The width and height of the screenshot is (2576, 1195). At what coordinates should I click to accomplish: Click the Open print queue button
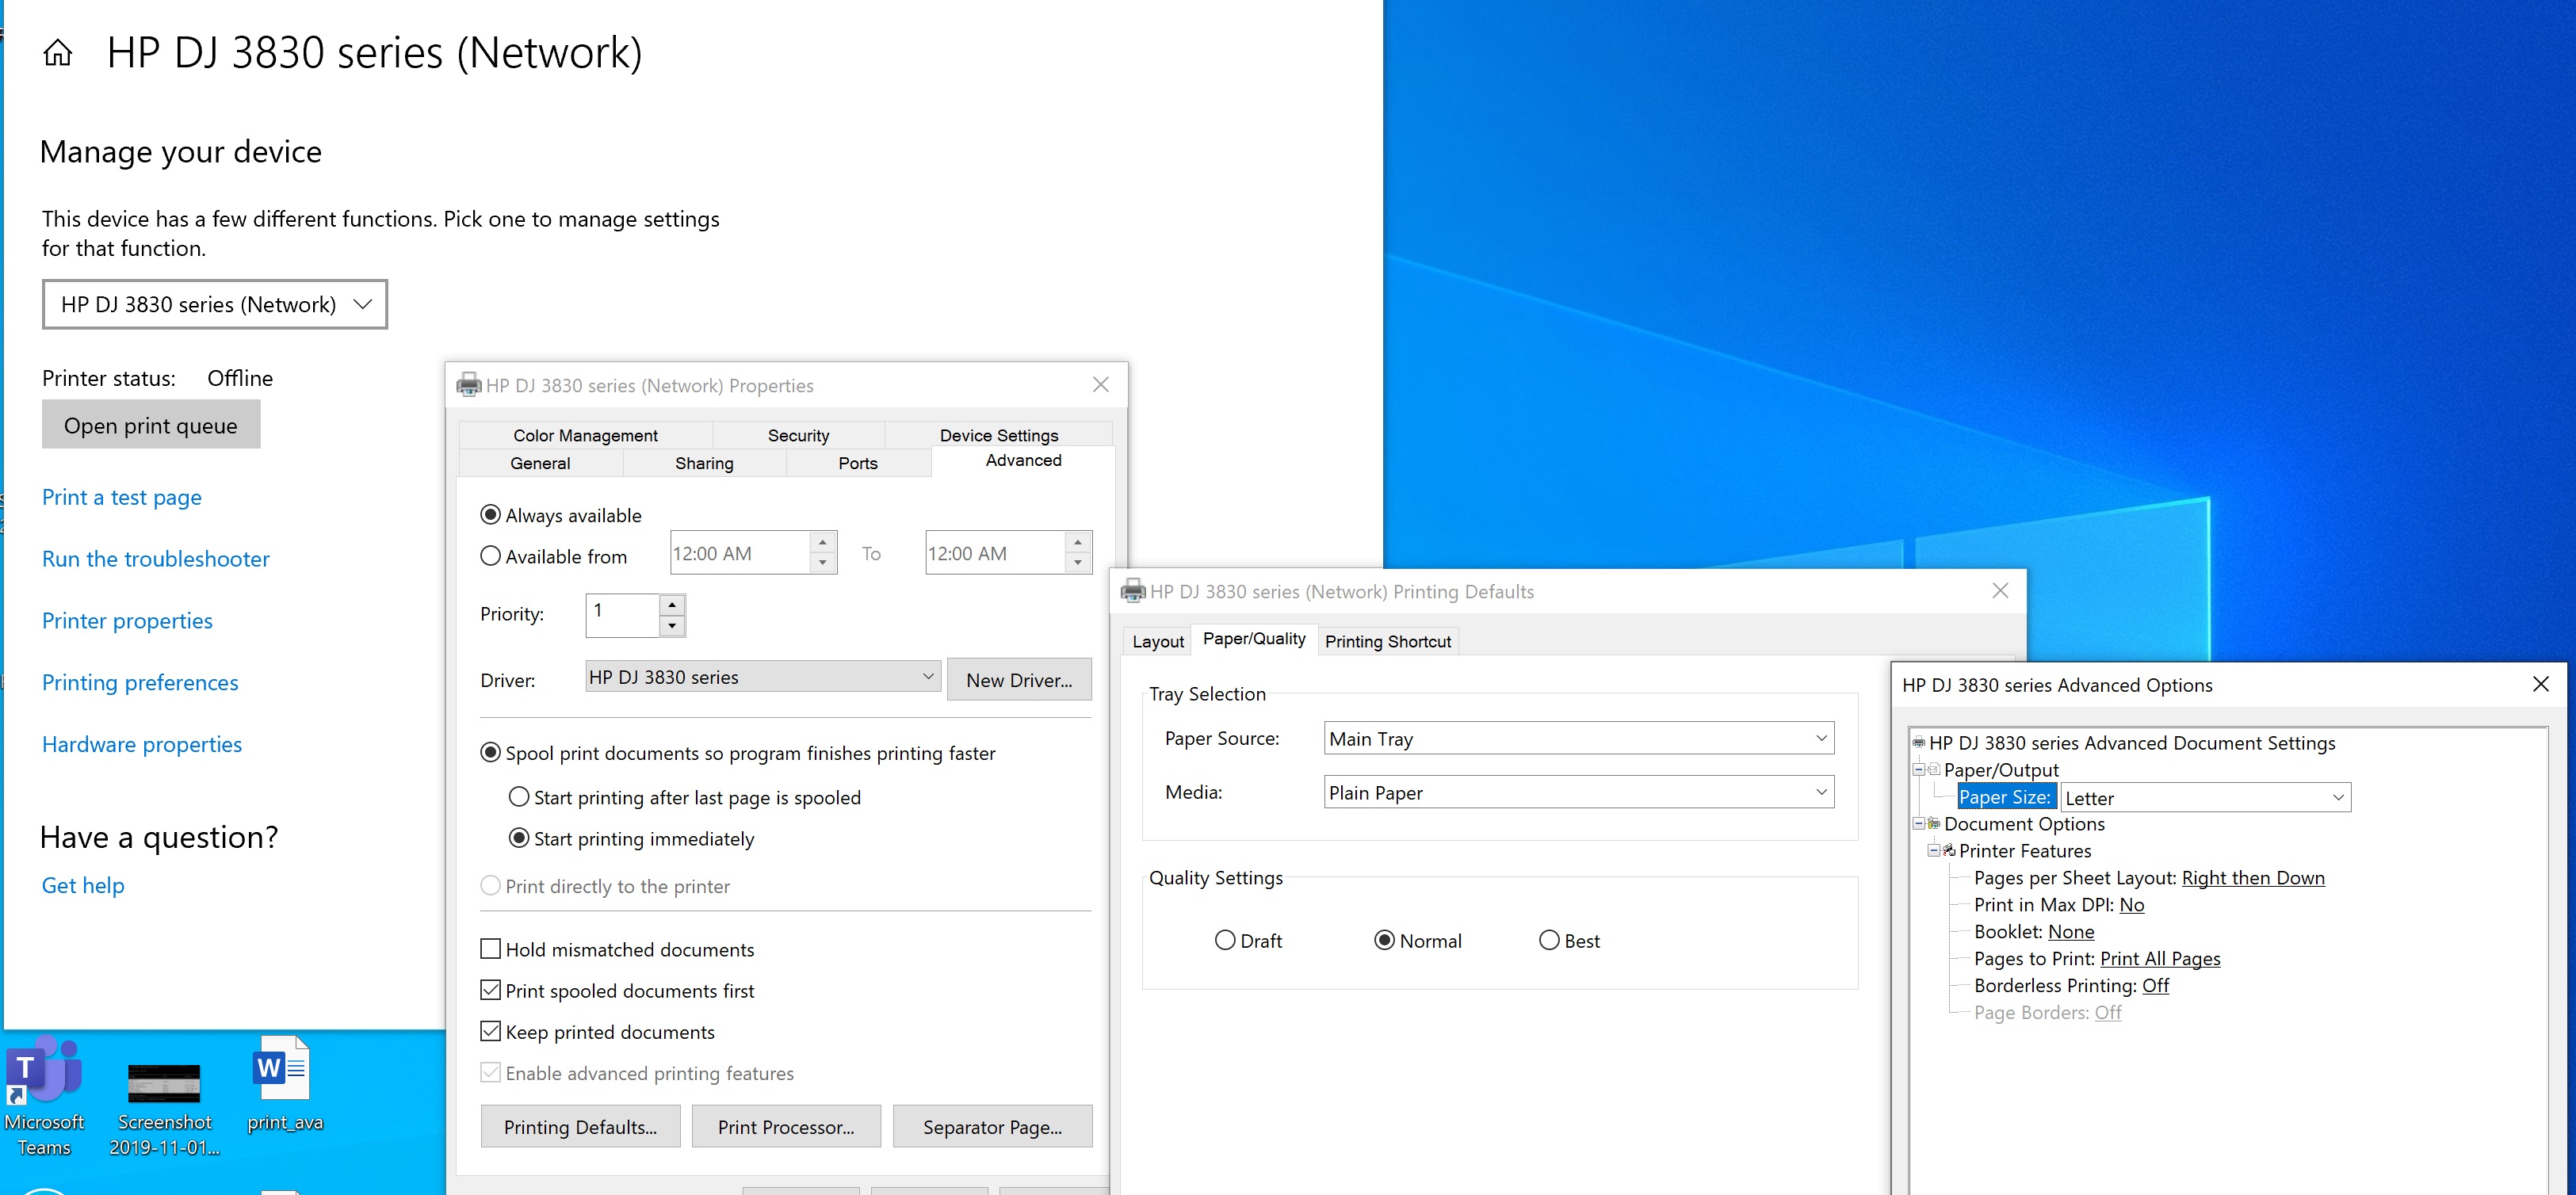tap(151, 425)
